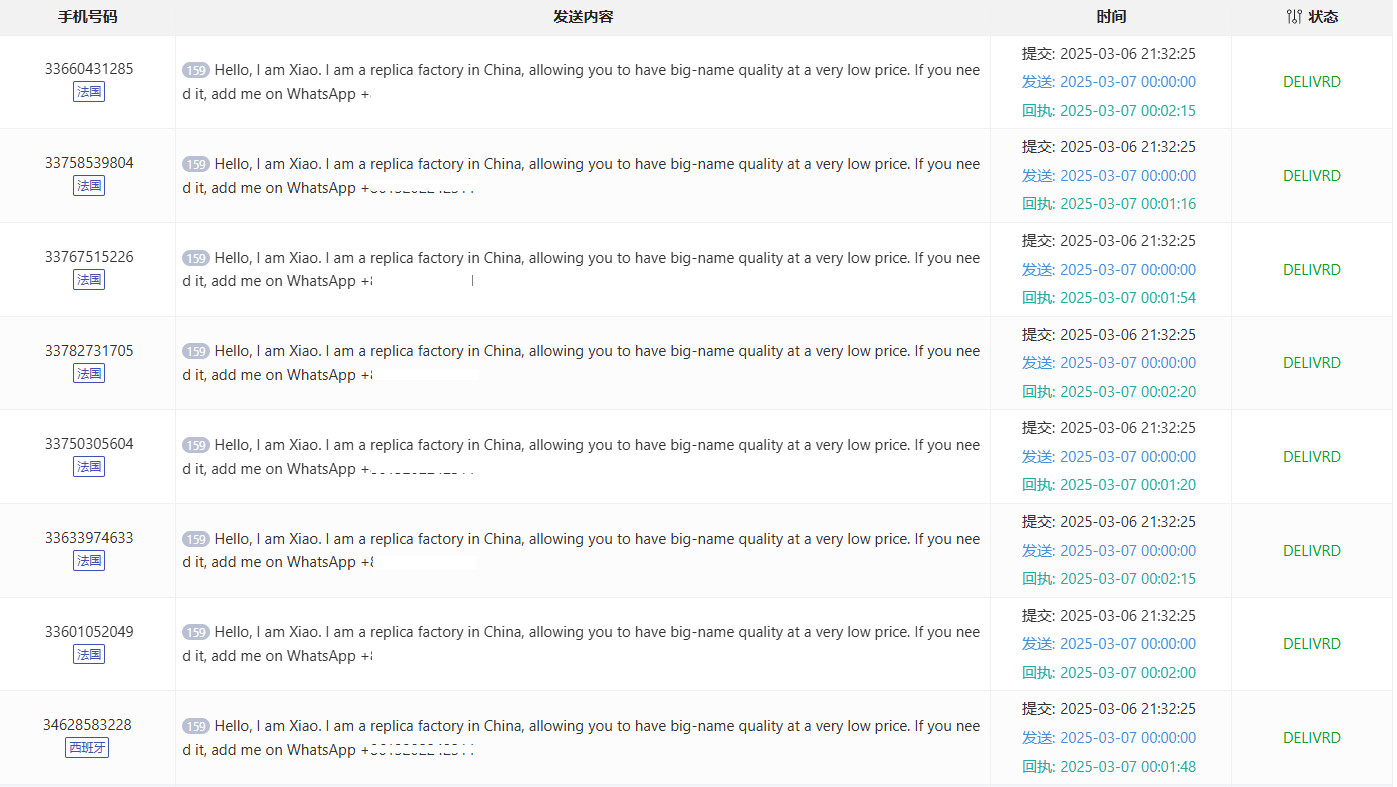Click the 西班牙 tag under 34628583228
This screenshot has width=1397, height=787.
(87, 748)
